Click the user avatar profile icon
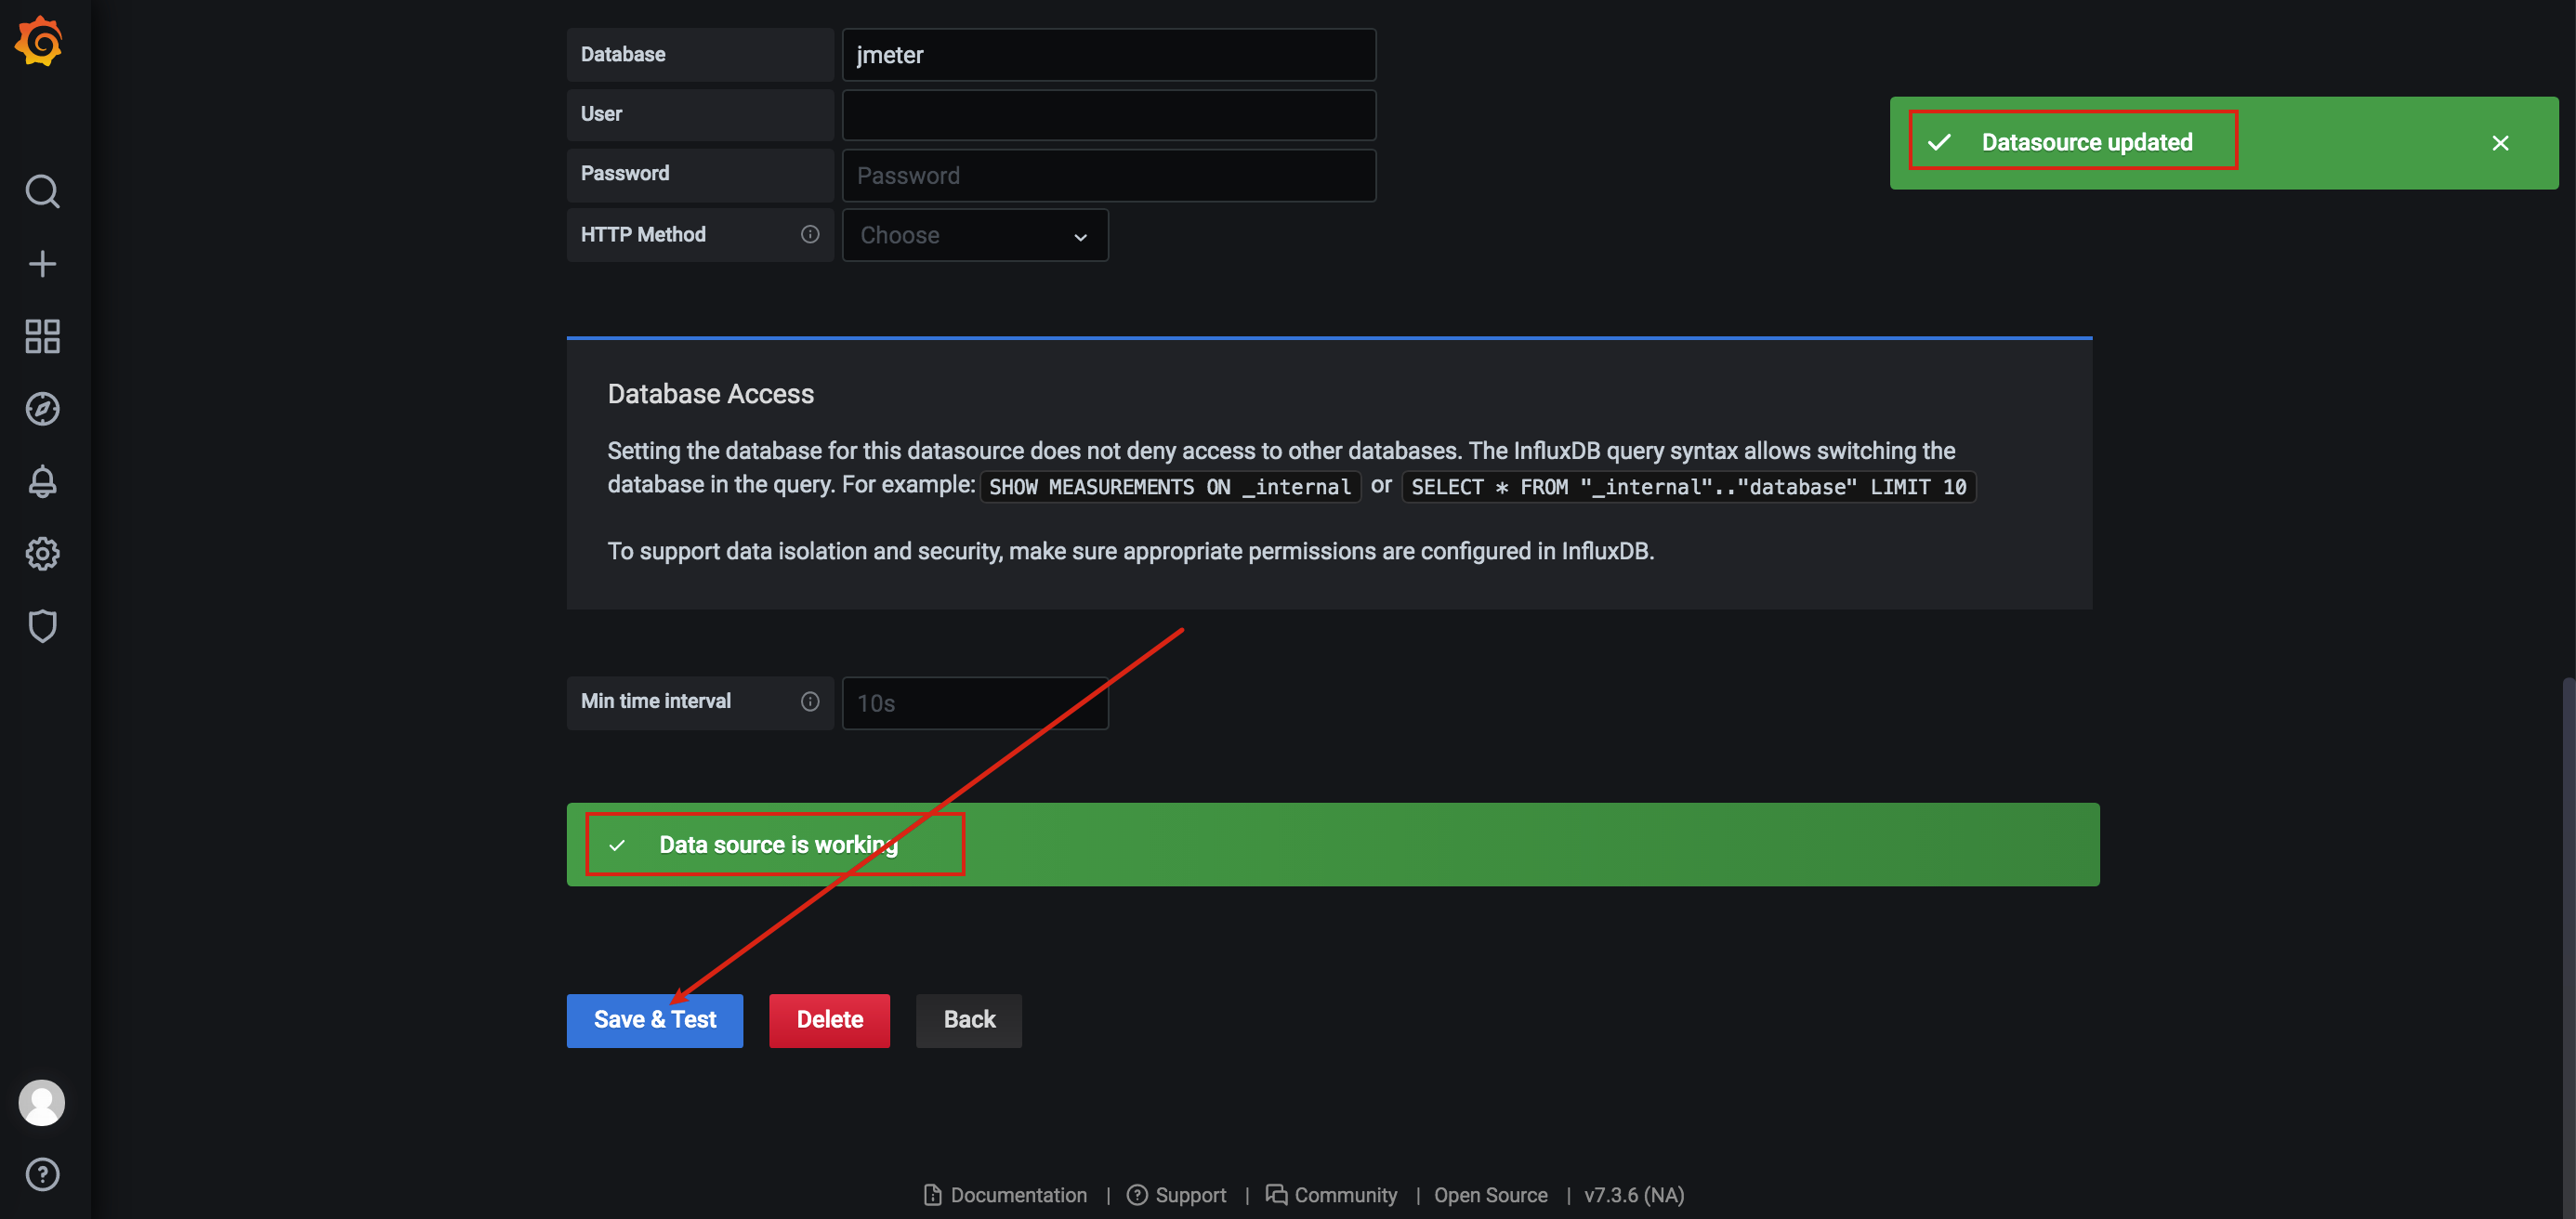The width and height of the screenshot is (2576, 1219). (42, 1102)
